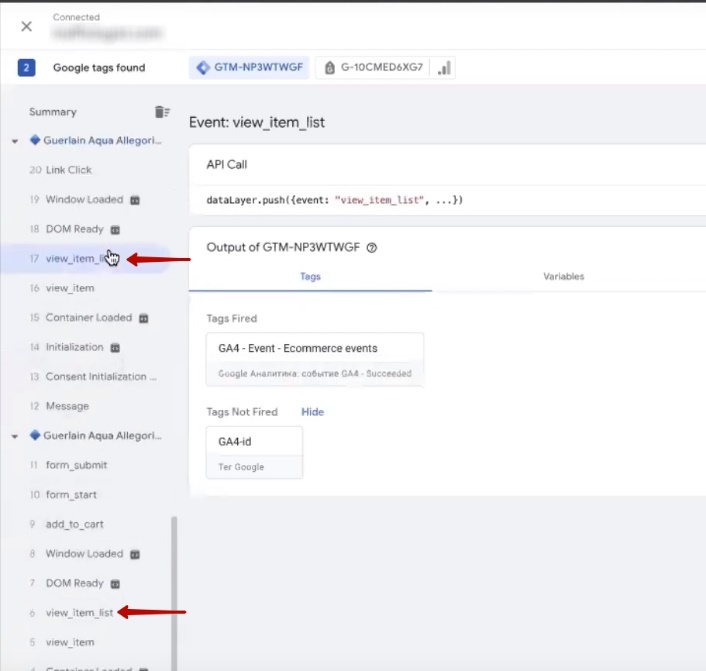Click the icon beside event 14 Initialization

pos(115,347)
